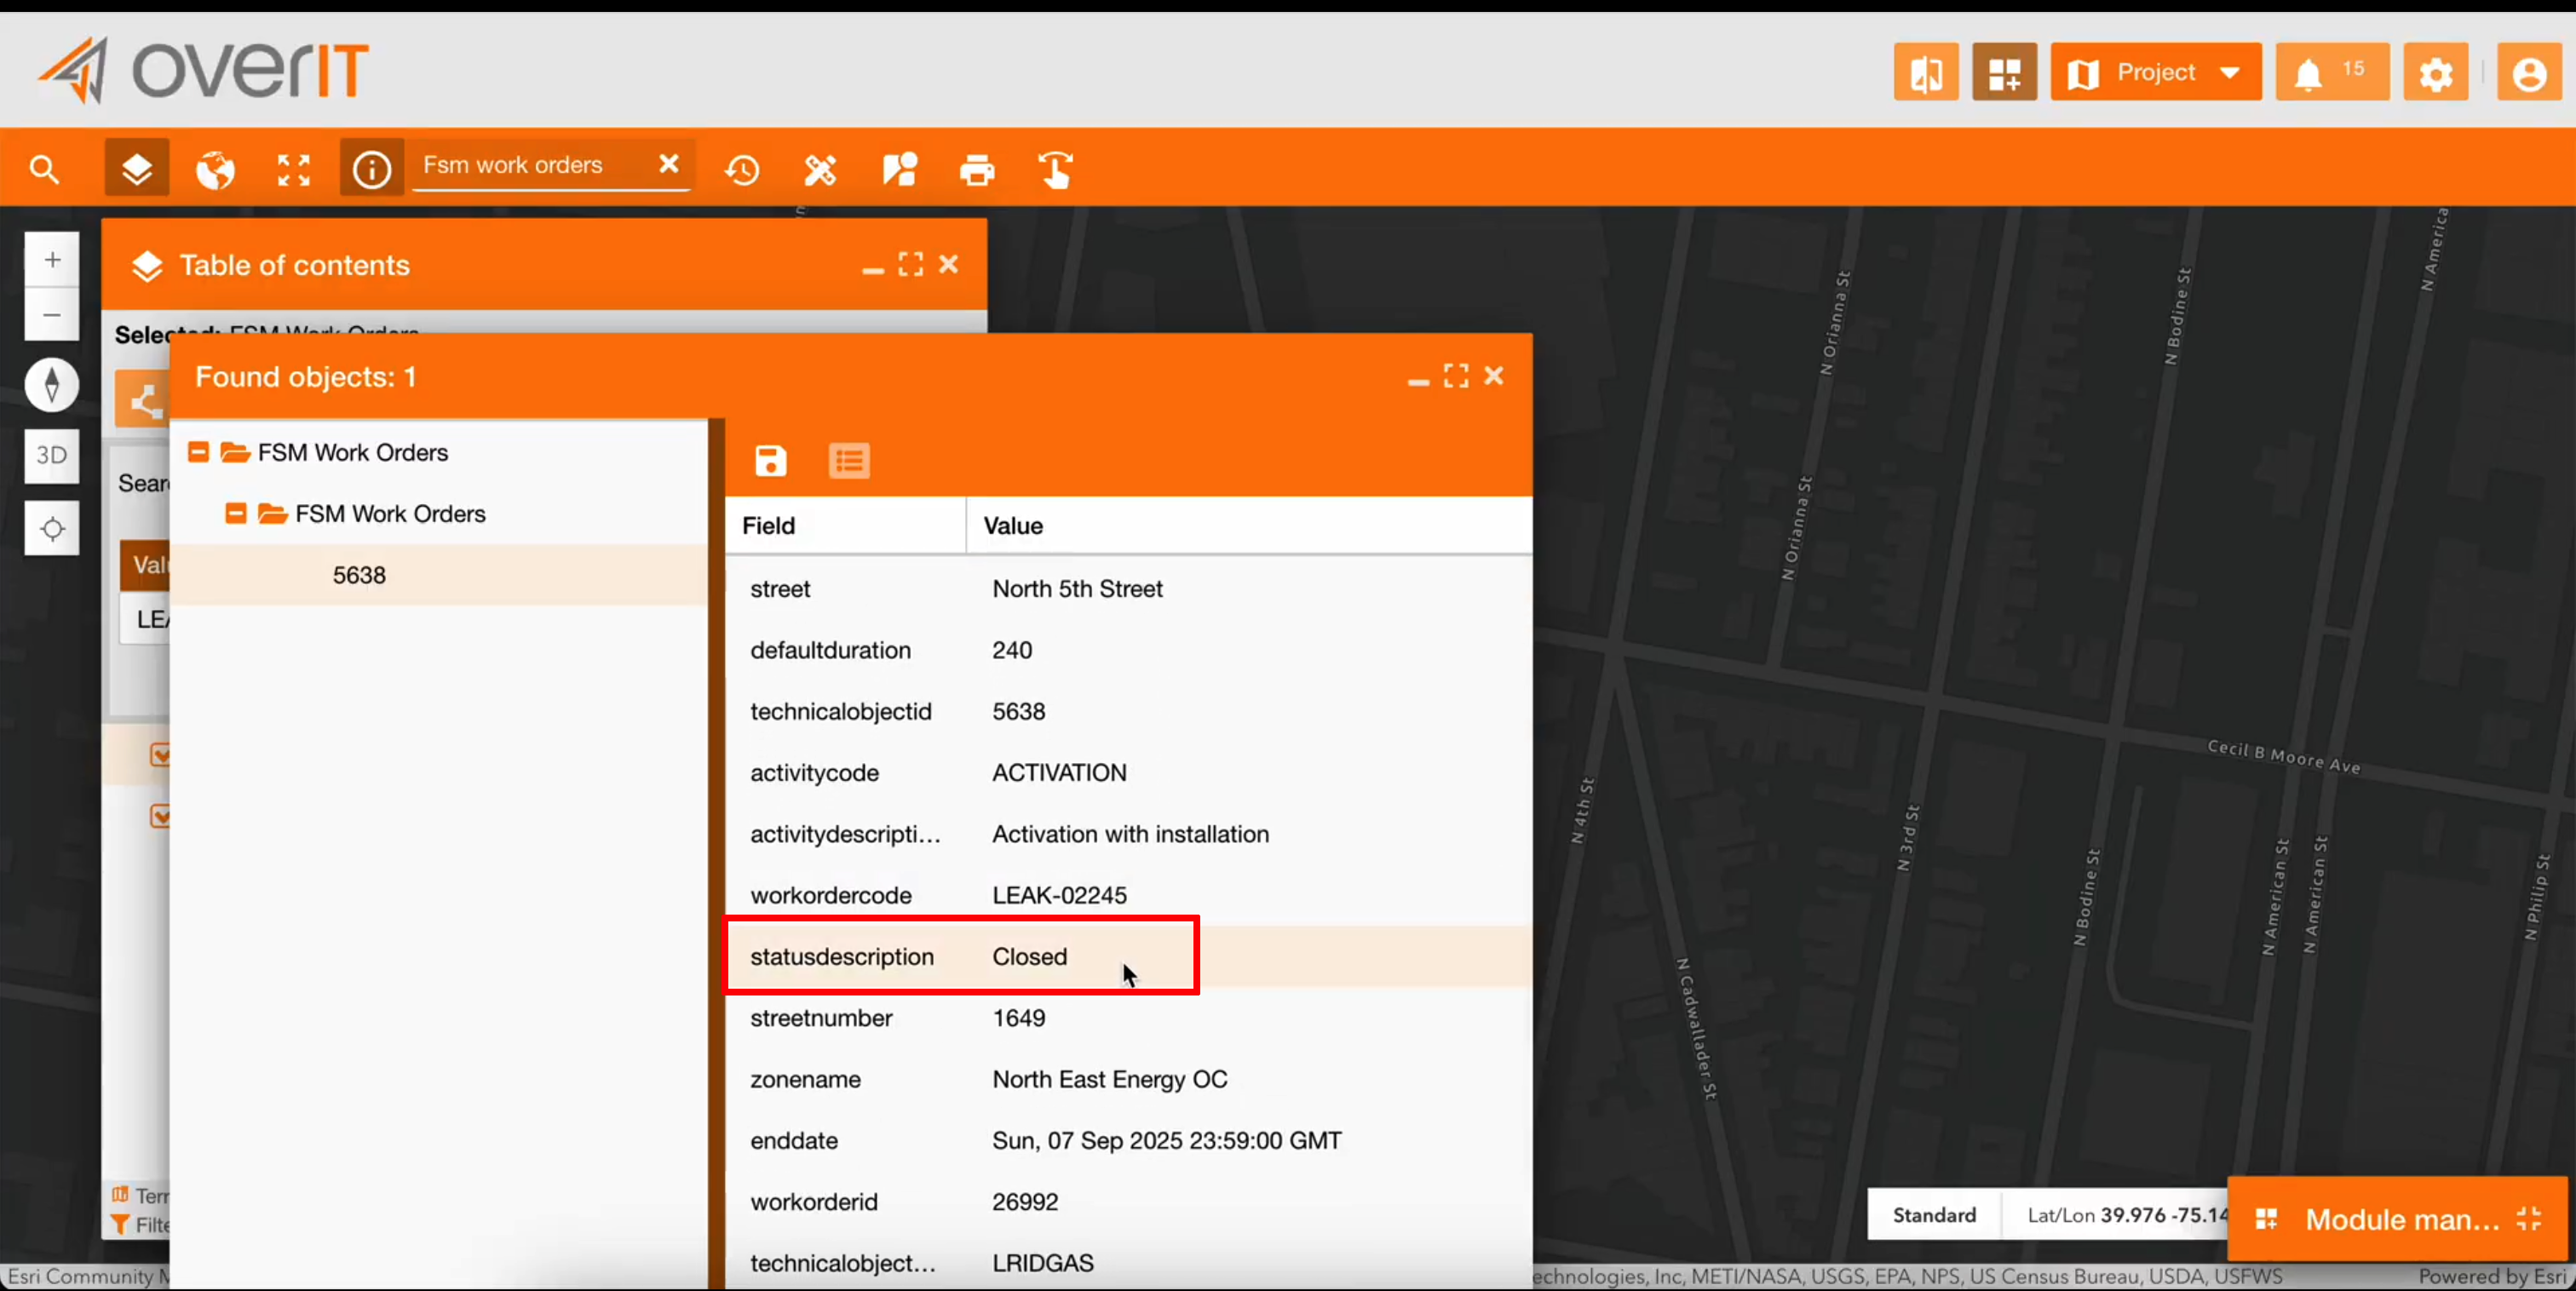Maximize the Table of contents panel
2576x1291 pixels.
[911, 264]
